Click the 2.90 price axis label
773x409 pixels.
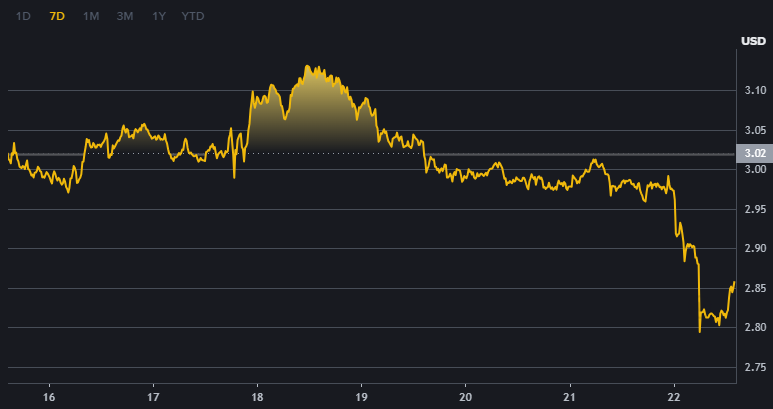755,249
